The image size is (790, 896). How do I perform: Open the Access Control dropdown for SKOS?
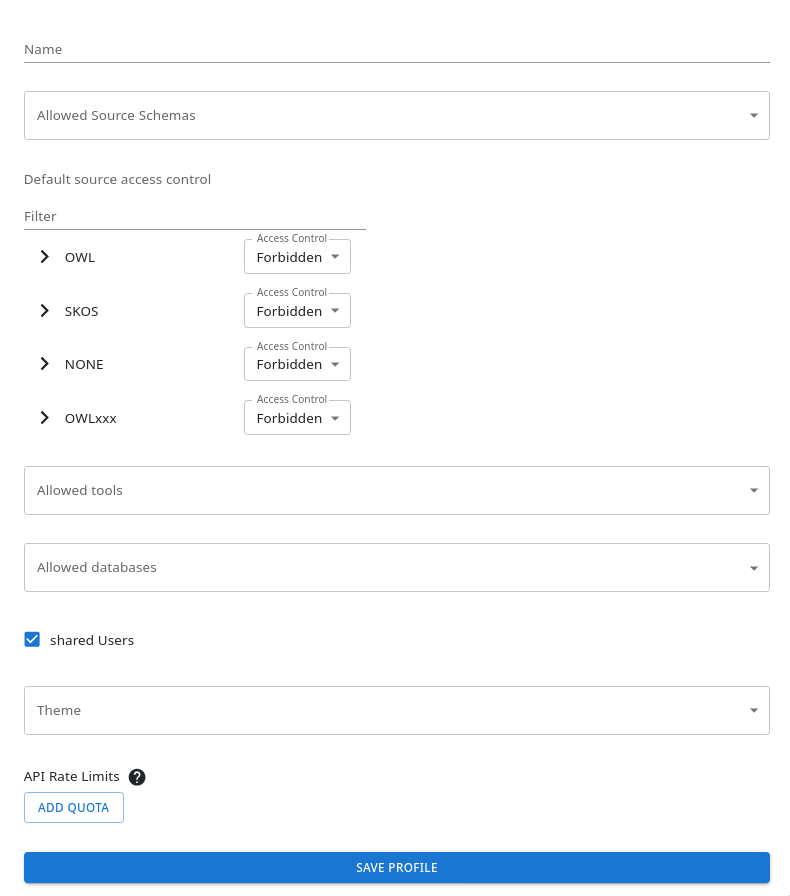[297, 311]
